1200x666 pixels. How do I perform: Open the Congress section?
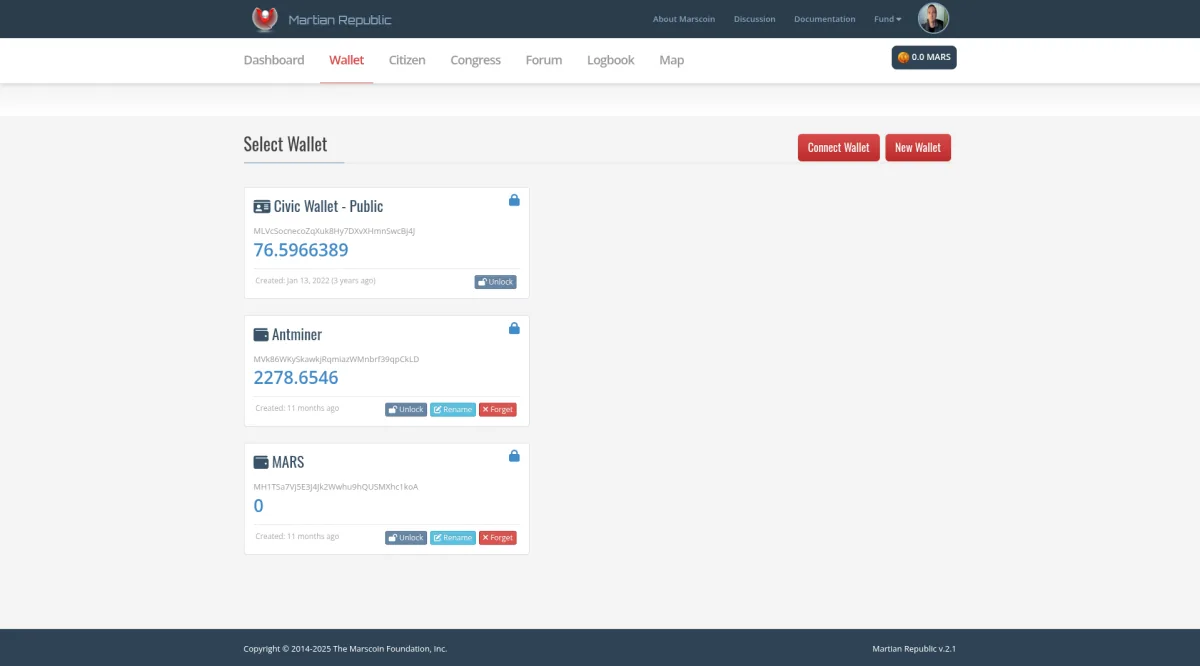coord(475,59)
